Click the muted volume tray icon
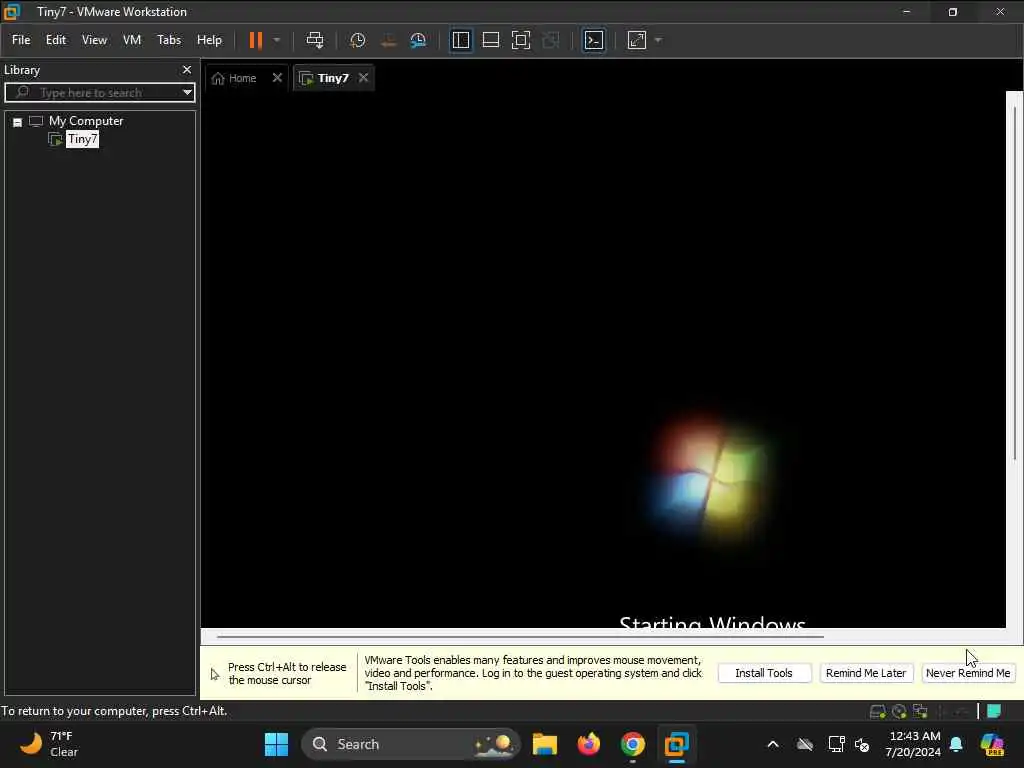1024x768 pixels. [862, 744]
